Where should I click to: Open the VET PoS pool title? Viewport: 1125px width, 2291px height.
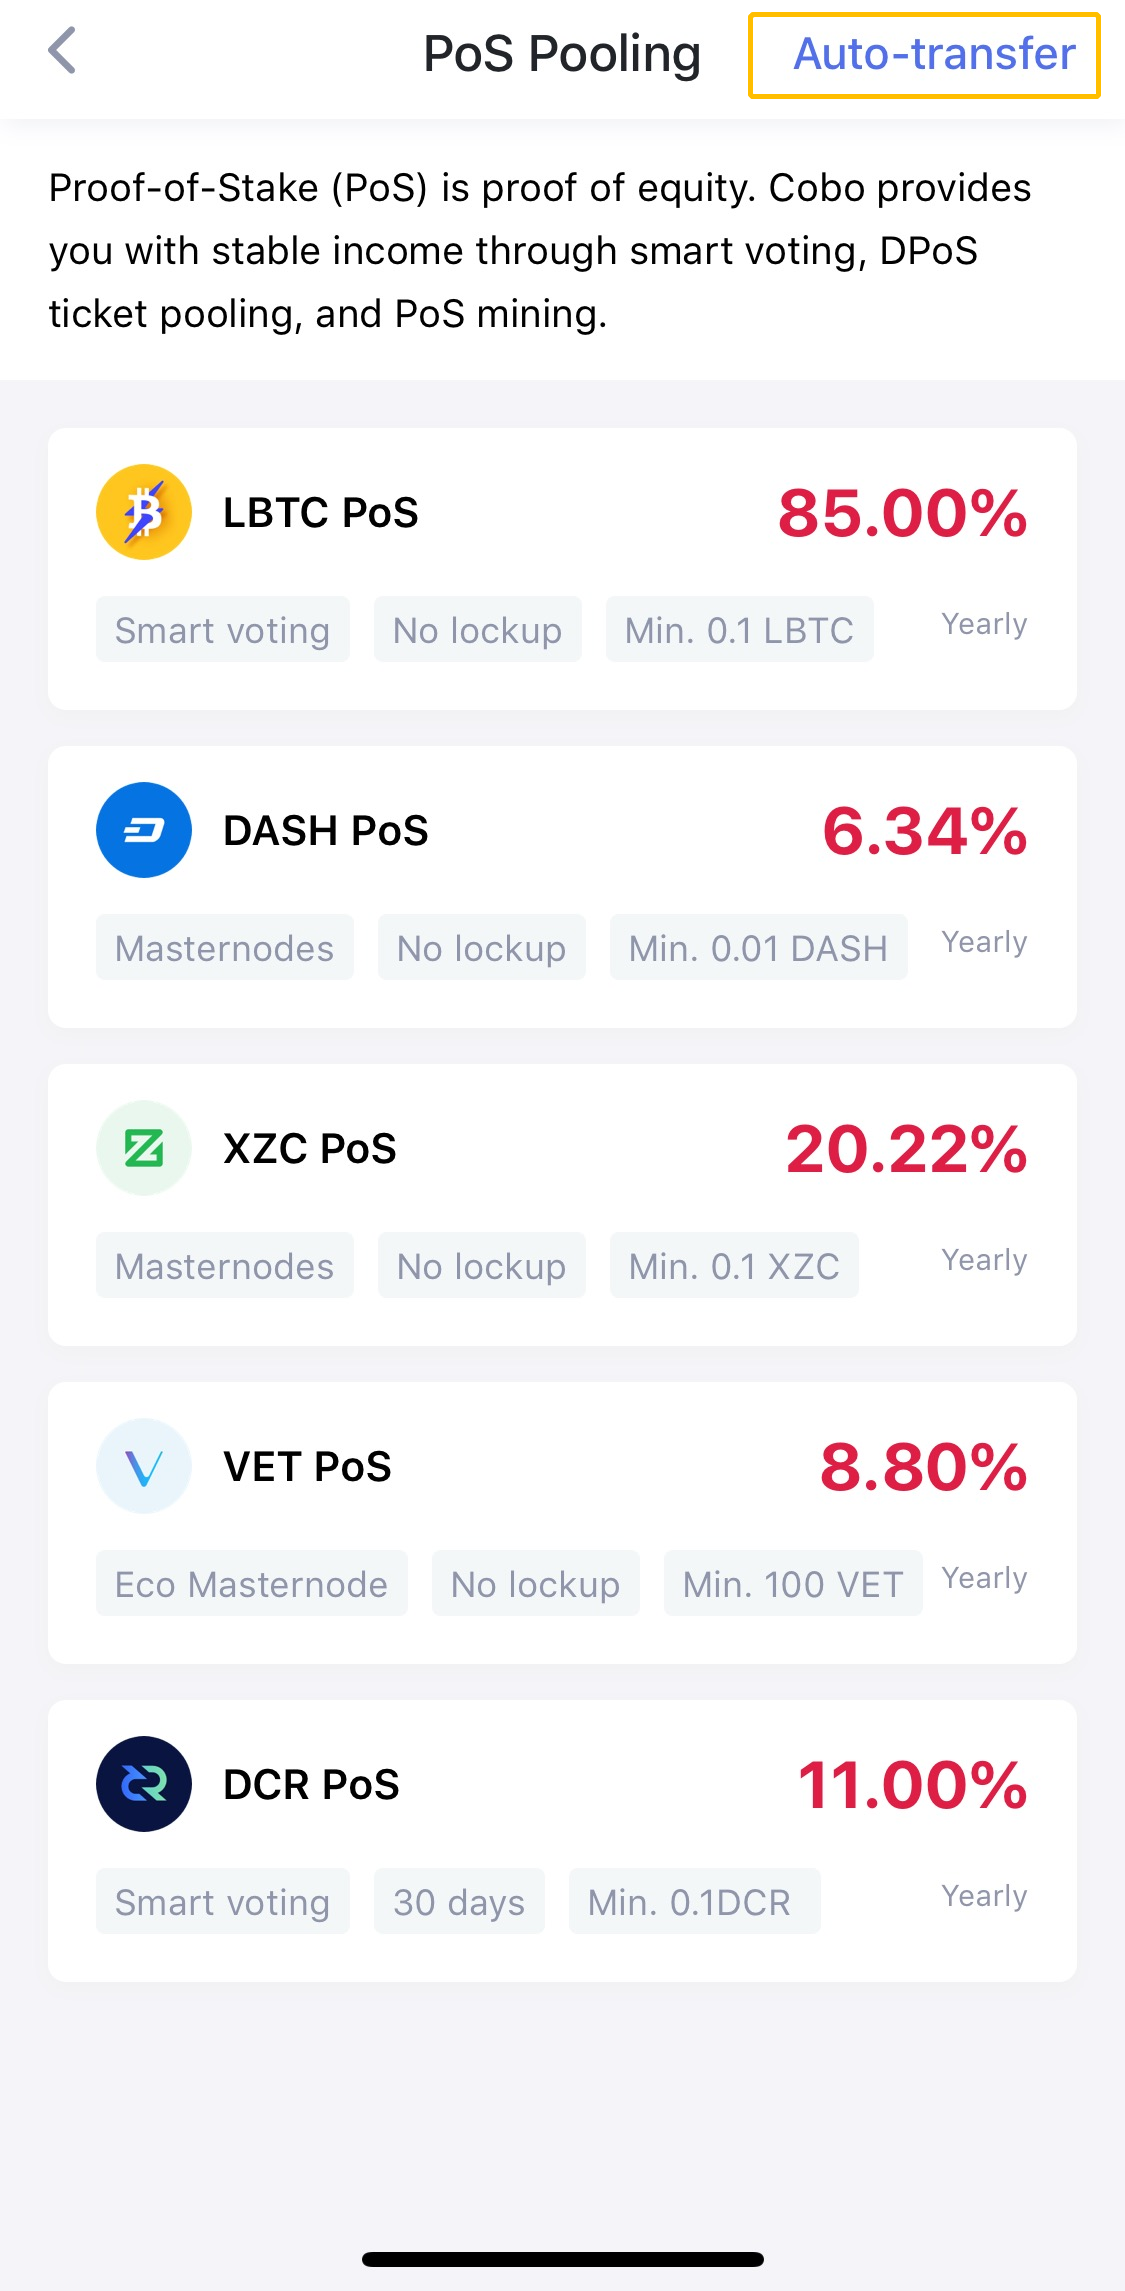tap(307, 1467)
